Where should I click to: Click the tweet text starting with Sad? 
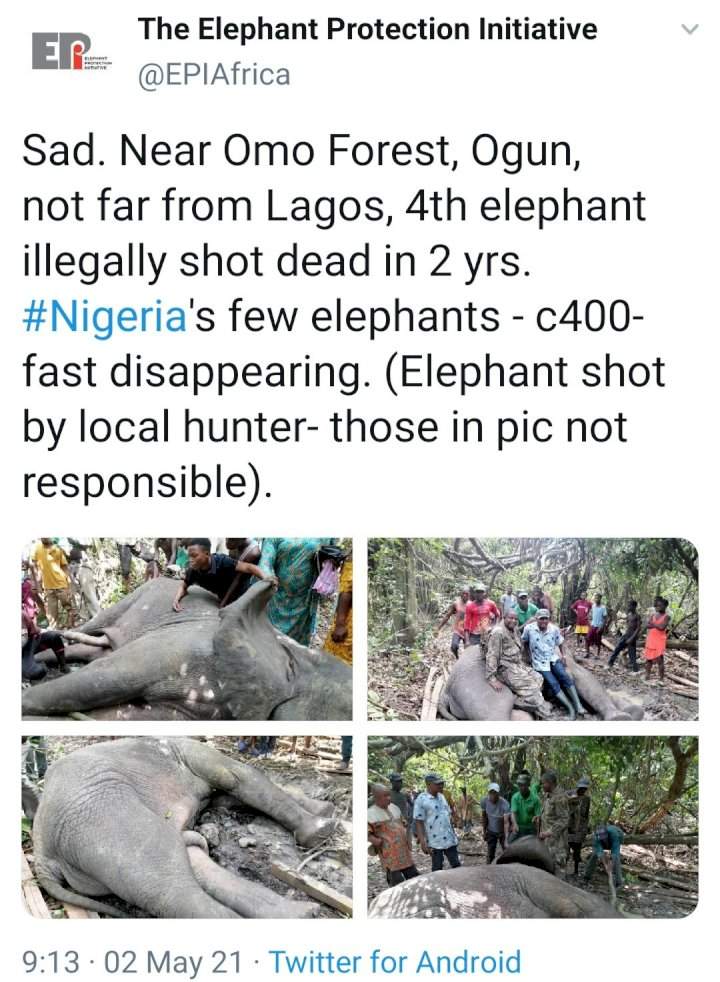[x=343, y=316]
